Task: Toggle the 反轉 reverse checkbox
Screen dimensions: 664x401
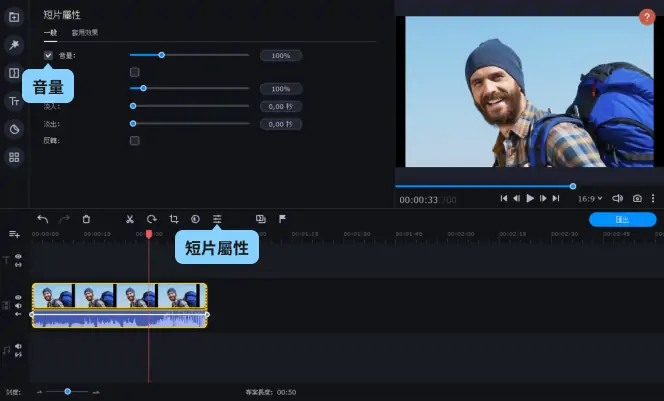Action: pos(135,141)
